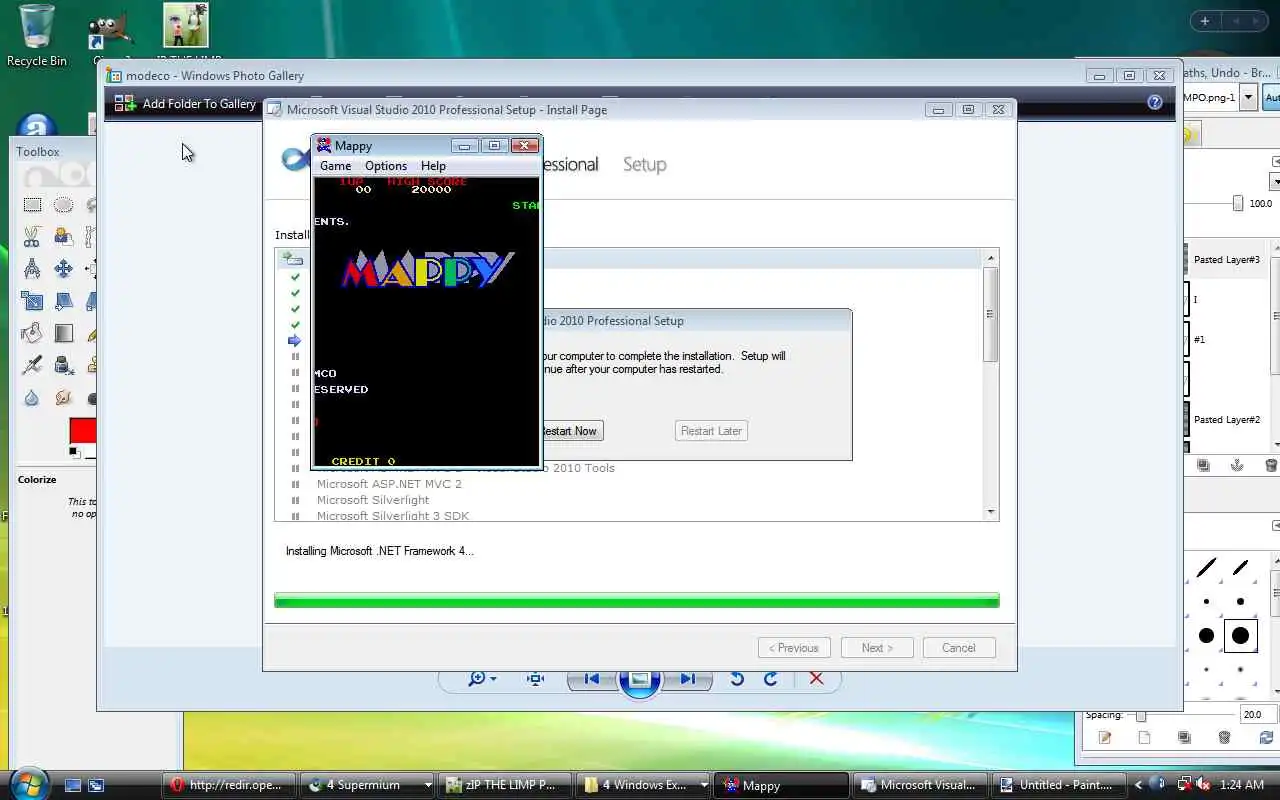
Task: Click the Restart Now button
Action: pos(571,431)
